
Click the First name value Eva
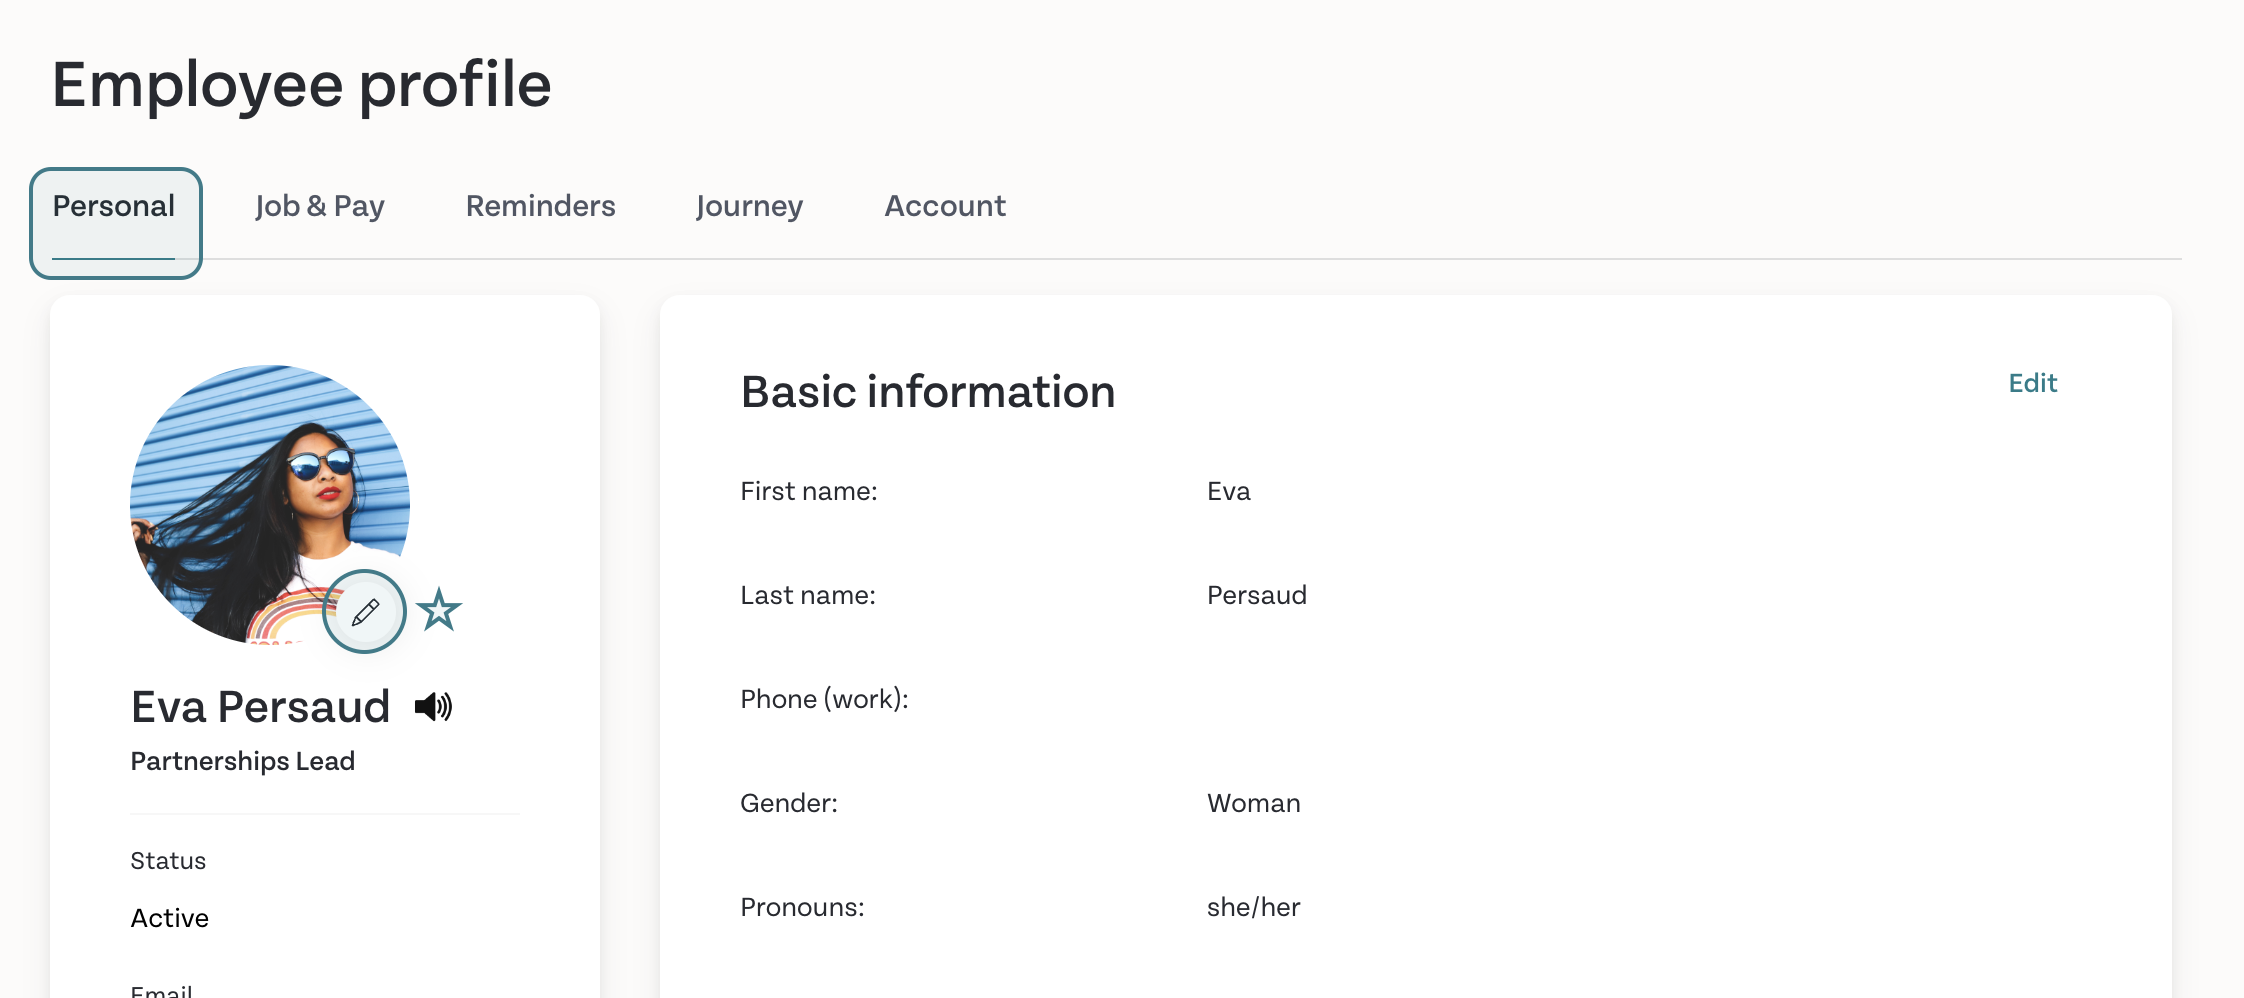(1229, 491)
